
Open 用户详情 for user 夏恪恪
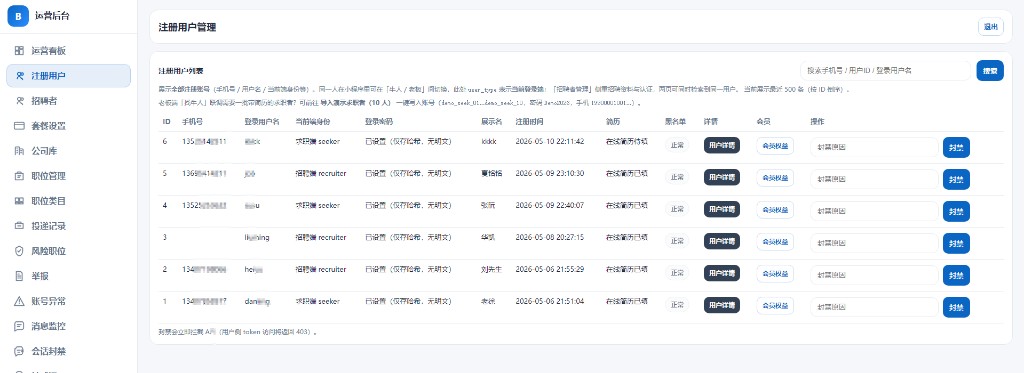(x=722, y=178)
